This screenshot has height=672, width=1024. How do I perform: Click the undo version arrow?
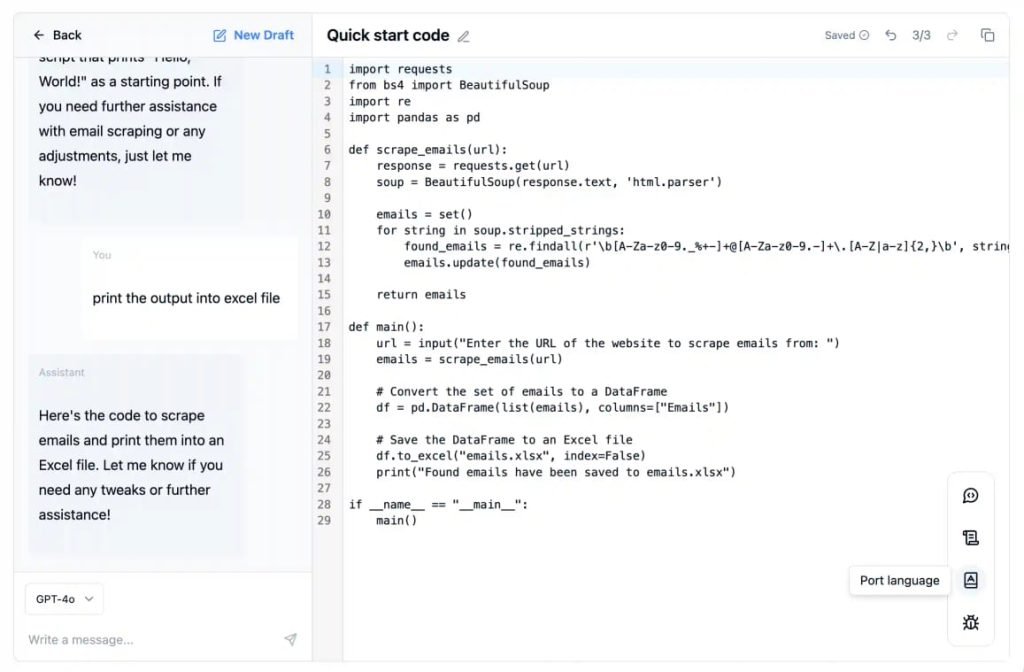pyautogui.click(x=891, y=35)
